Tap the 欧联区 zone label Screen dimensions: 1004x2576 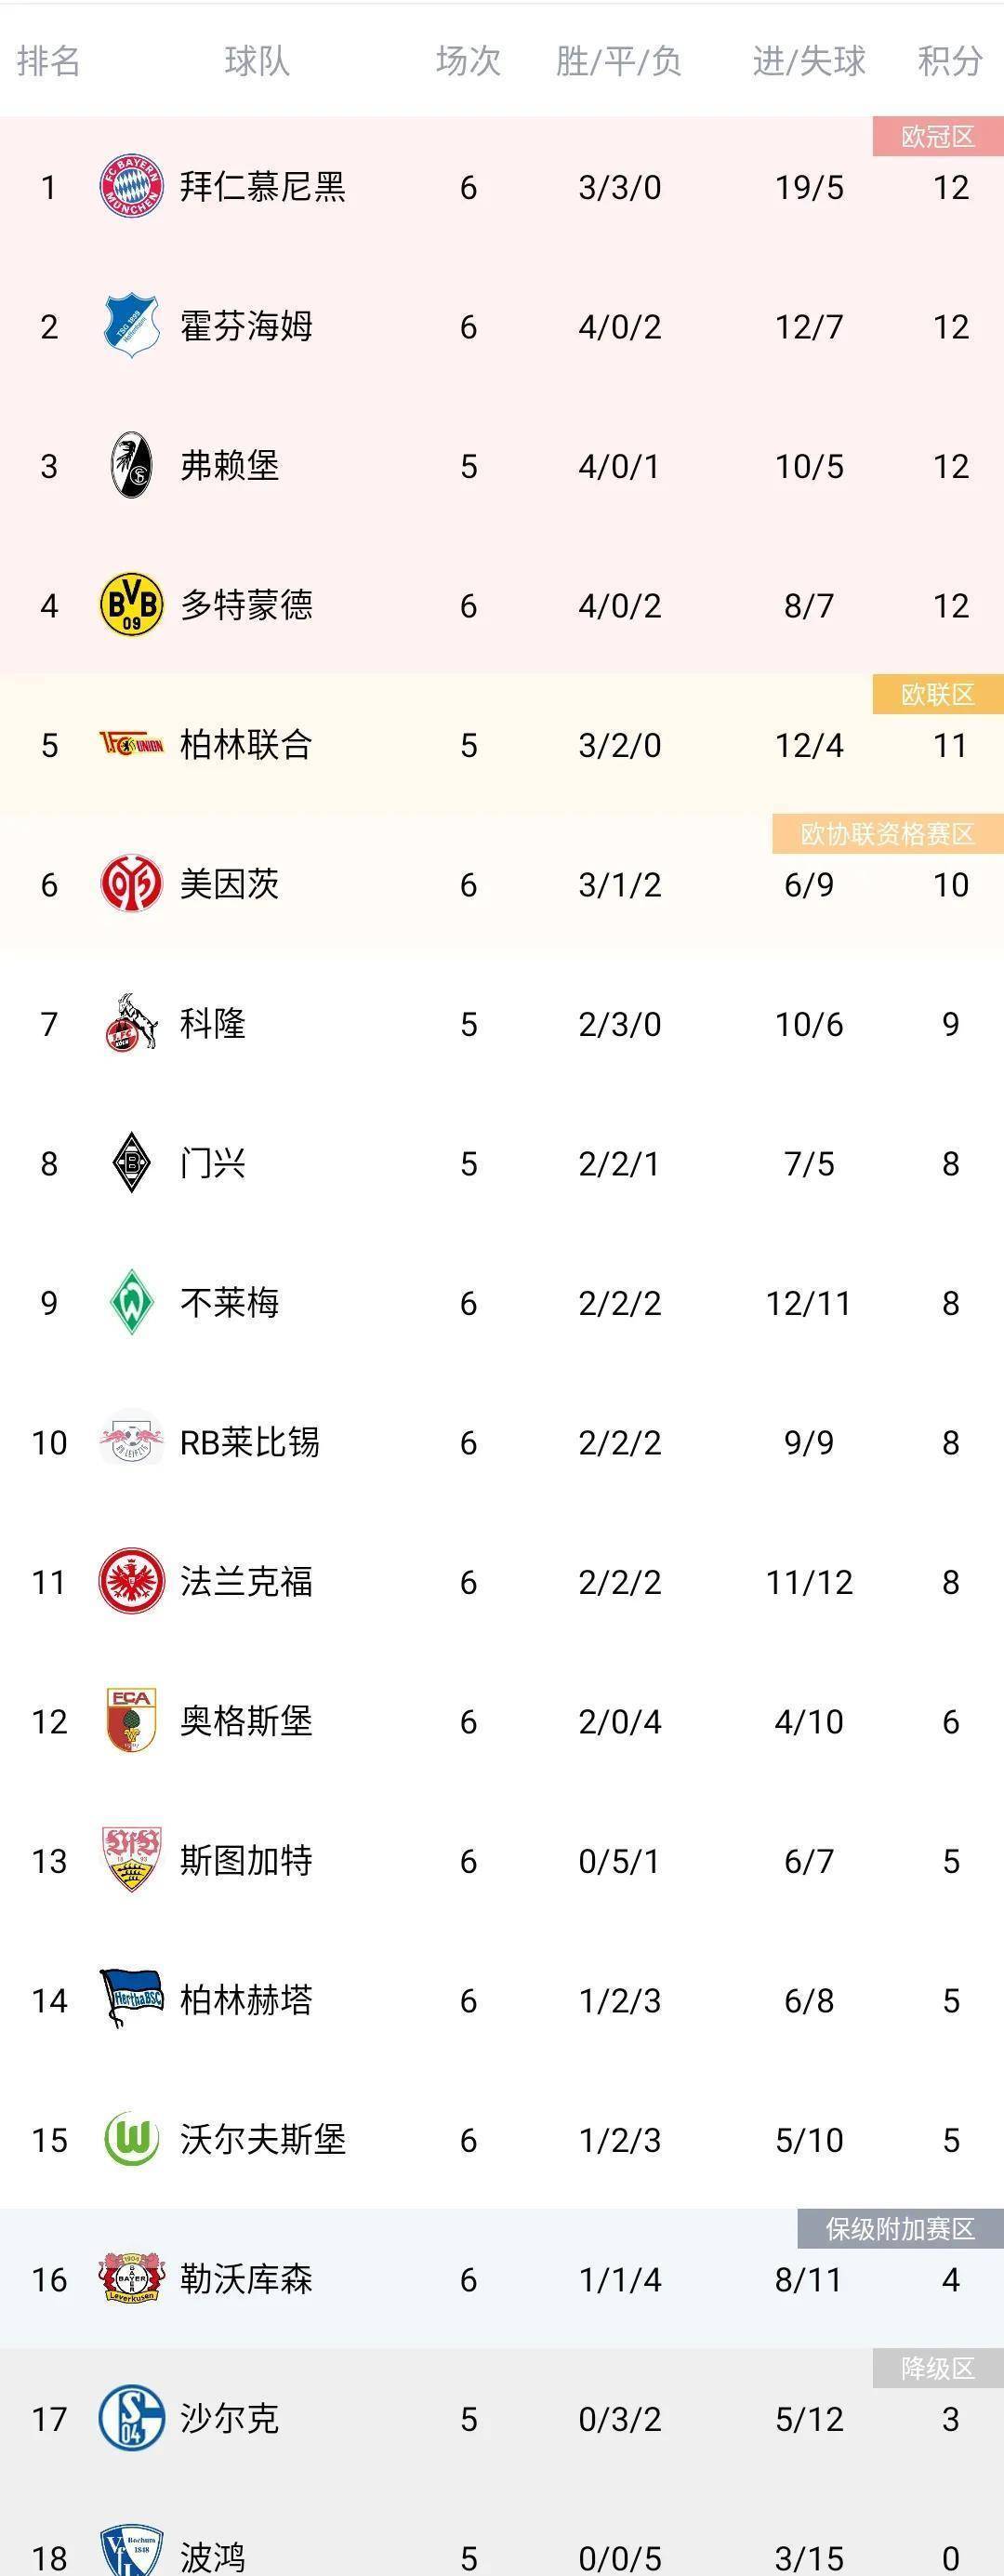pyautogui.click(x=938, y=694)
